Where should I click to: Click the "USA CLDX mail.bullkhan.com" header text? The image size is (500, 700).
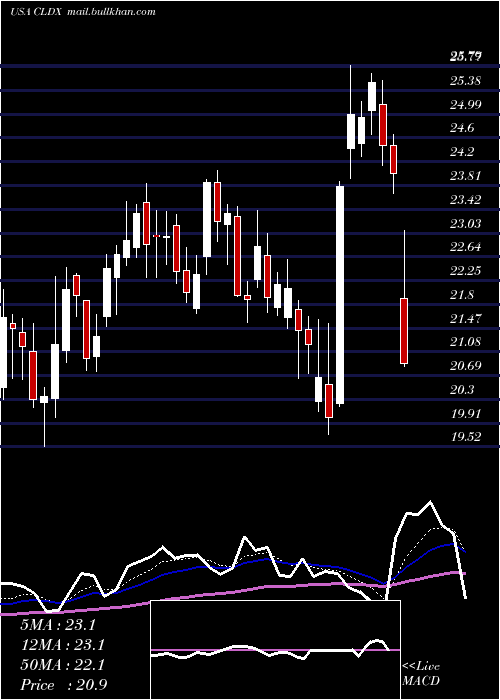[83, 12]
